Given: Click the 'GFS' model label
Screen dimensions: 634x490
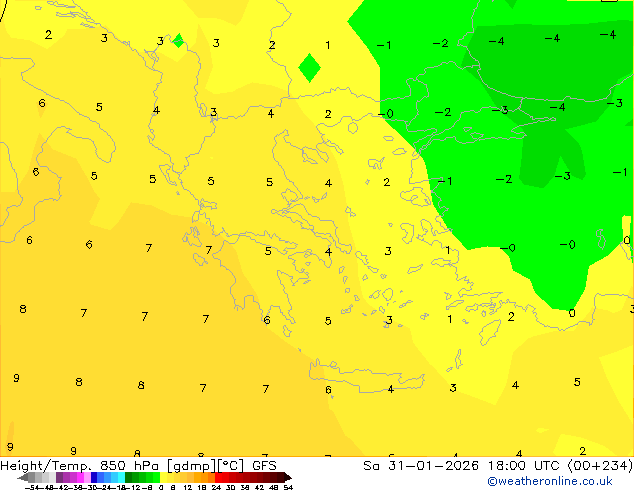Looking at the screenshot, I should point(264,466).
